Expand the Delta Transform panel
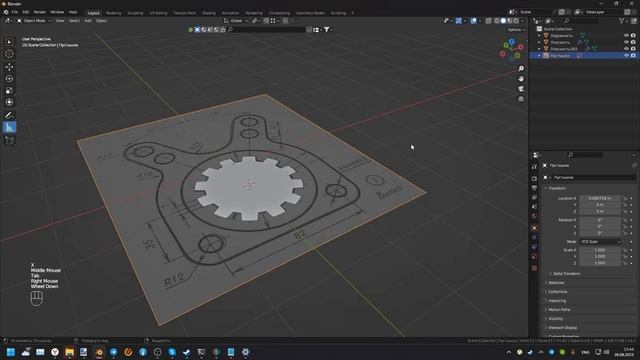This screenshot has height=360, width=640. pyautogui.click(x=566, y=273)
